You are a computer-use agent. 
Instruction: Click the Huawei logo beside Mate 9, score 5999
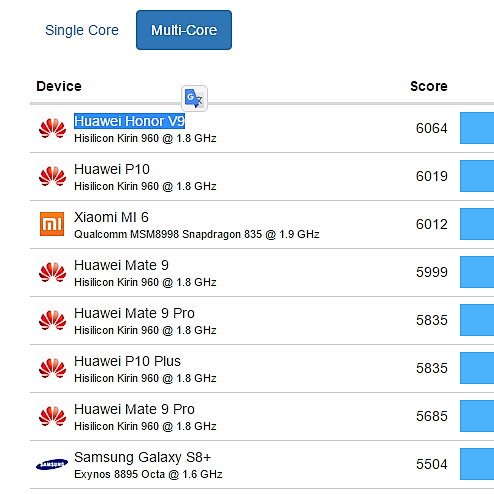tap(52, 272)
